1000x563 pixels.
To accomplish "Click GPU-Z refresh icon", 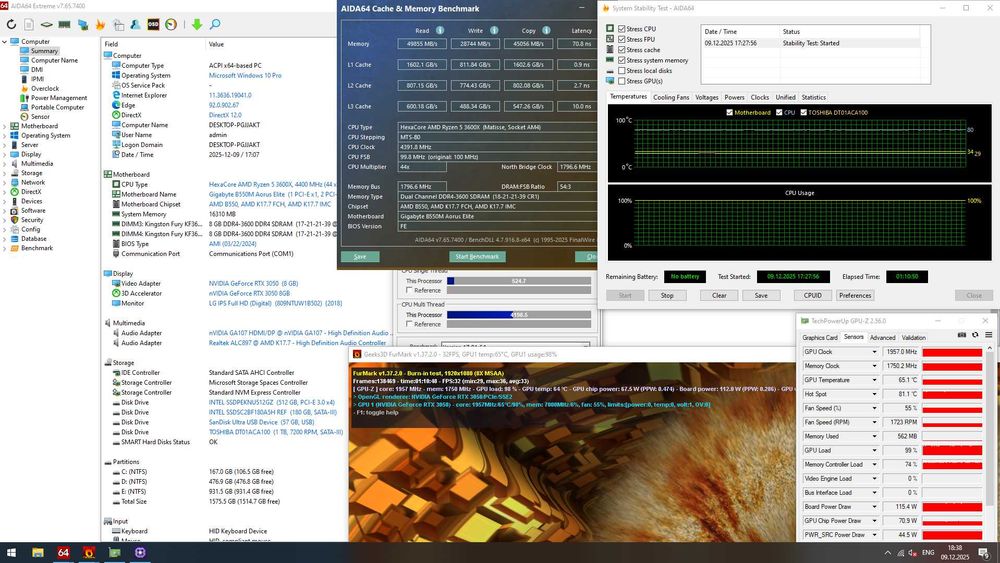I will (975, 335).
